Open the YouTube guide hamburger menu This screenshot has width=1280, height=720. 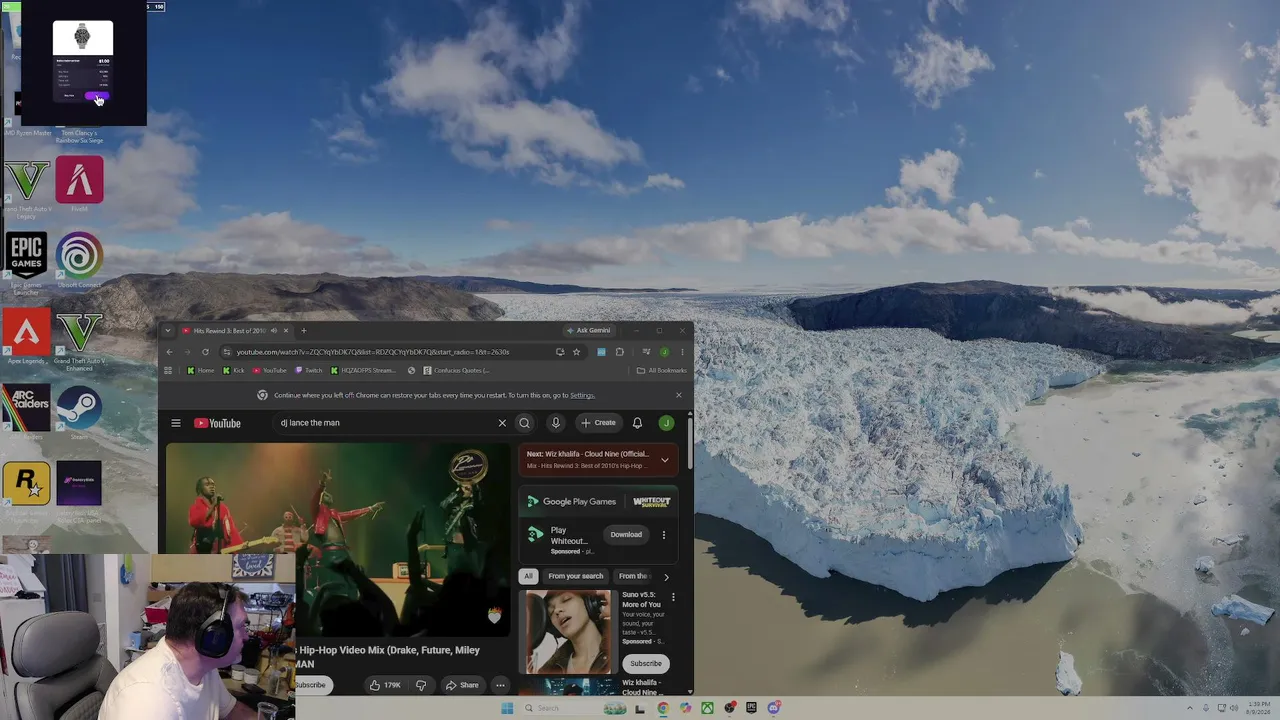(176, 423)
